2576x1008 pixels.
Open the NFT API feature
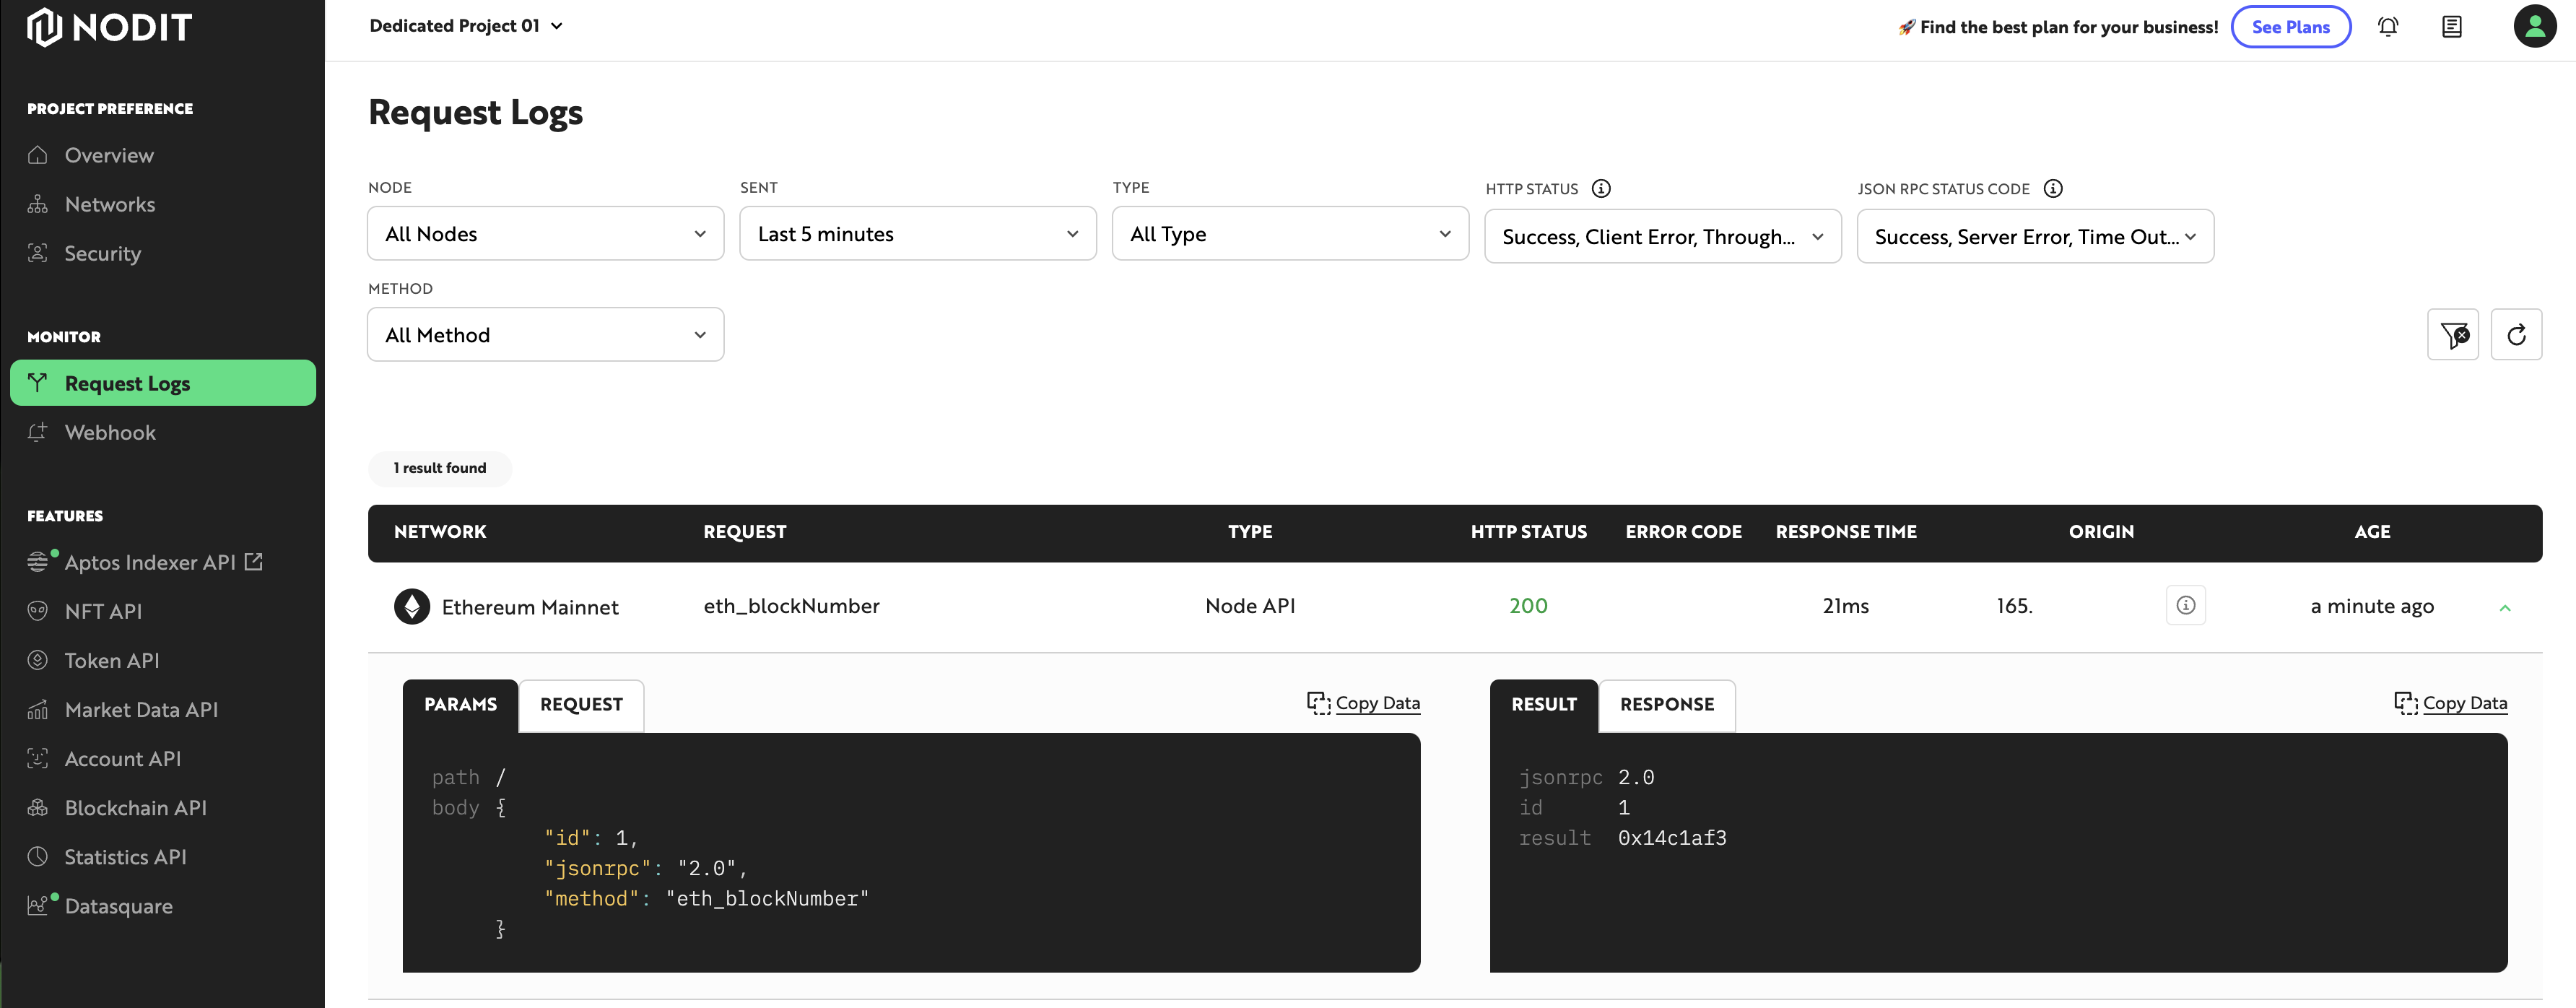(x=104, y=611)
